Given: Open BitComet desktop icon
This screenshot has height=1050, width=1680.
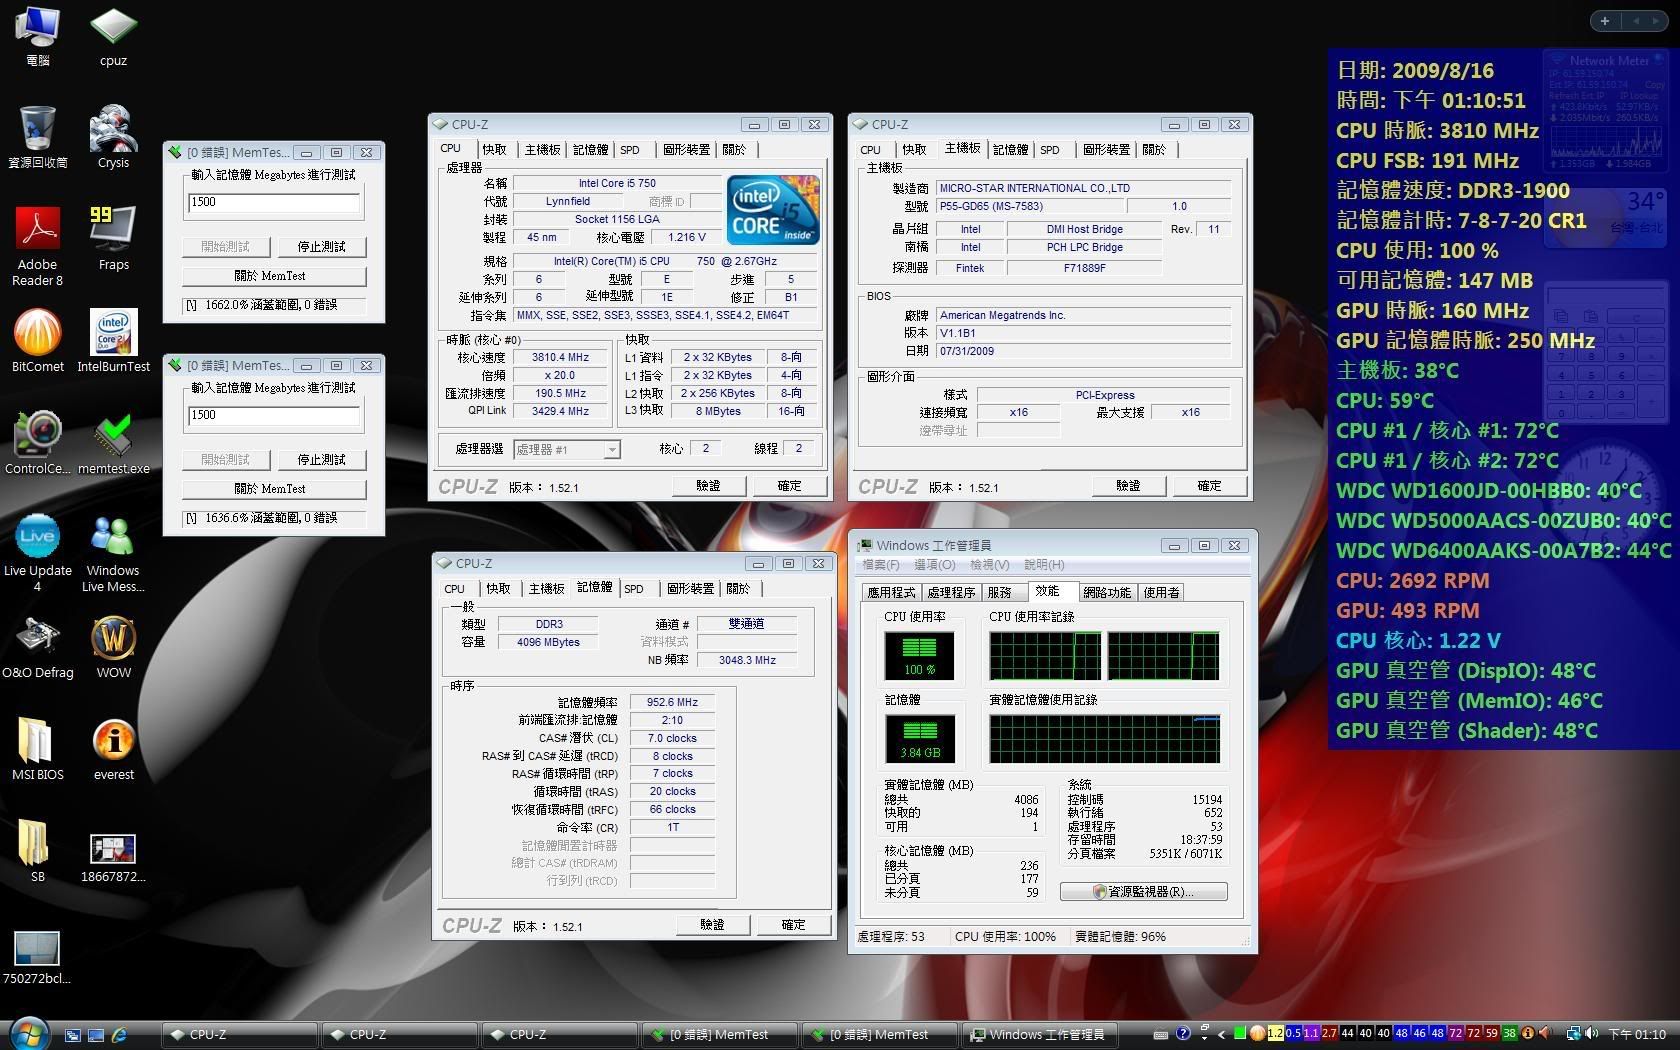Looking at the screenshot, I should click(x=37, y=341).
